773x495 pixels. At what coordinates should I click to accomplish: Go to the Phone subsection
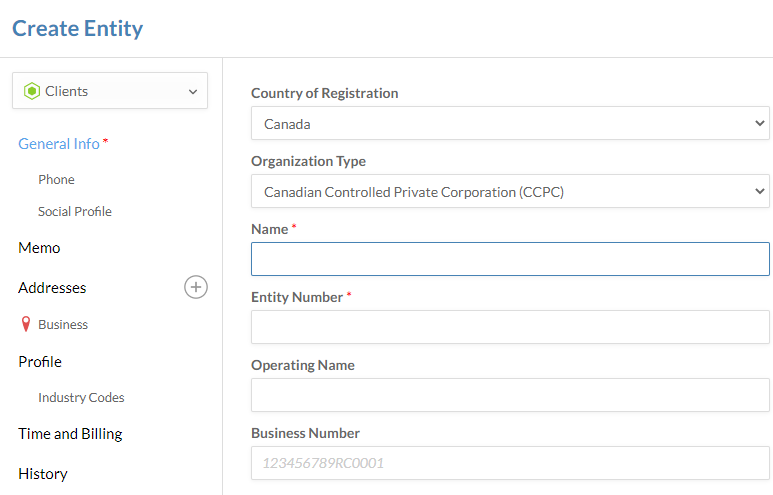pos(56,180)
